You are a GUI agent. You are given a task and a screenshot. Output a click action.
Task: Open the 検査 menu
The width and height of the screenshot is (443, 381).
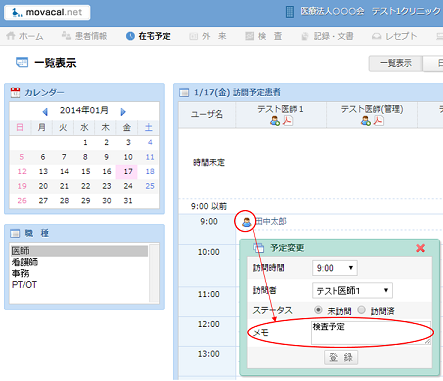(264, 36)
